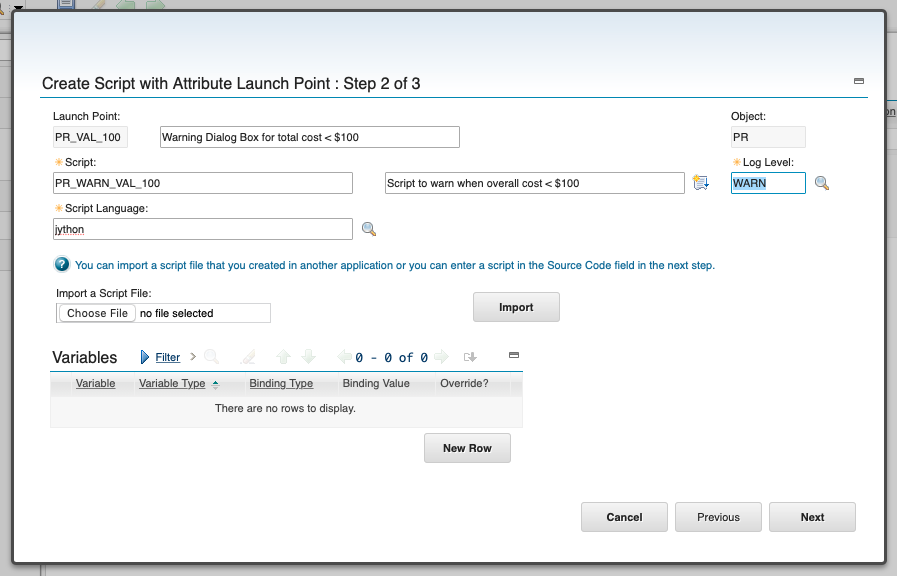Open Script Language lookup magnifier icon

tap(369, 229)
